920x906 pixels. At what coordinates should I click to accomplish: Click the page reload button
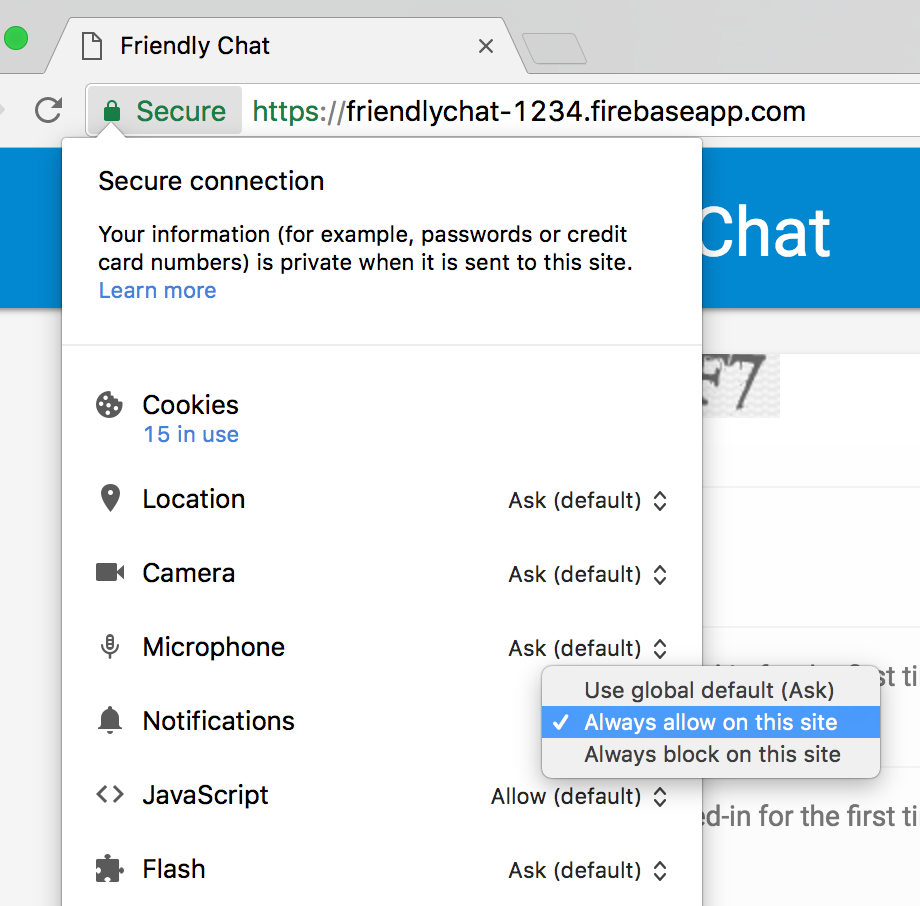tap(48, 110)
